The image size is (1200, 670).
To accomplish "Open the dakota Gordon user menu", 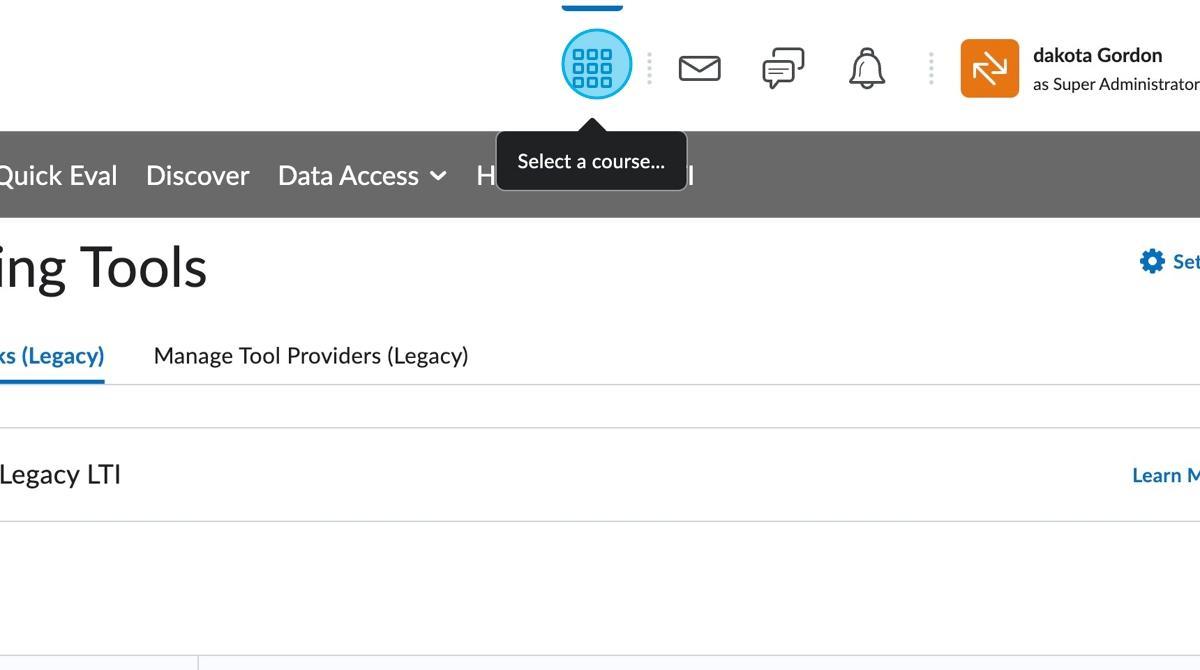I will [x=1097, y=56].
